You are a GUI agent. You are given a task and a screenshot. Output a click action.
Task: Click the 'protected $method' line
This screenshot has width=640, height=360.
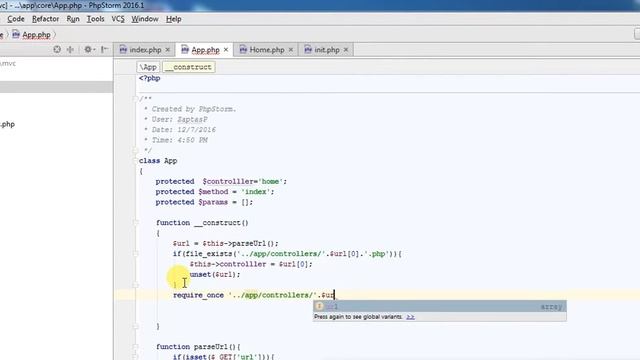coord(215,192)
